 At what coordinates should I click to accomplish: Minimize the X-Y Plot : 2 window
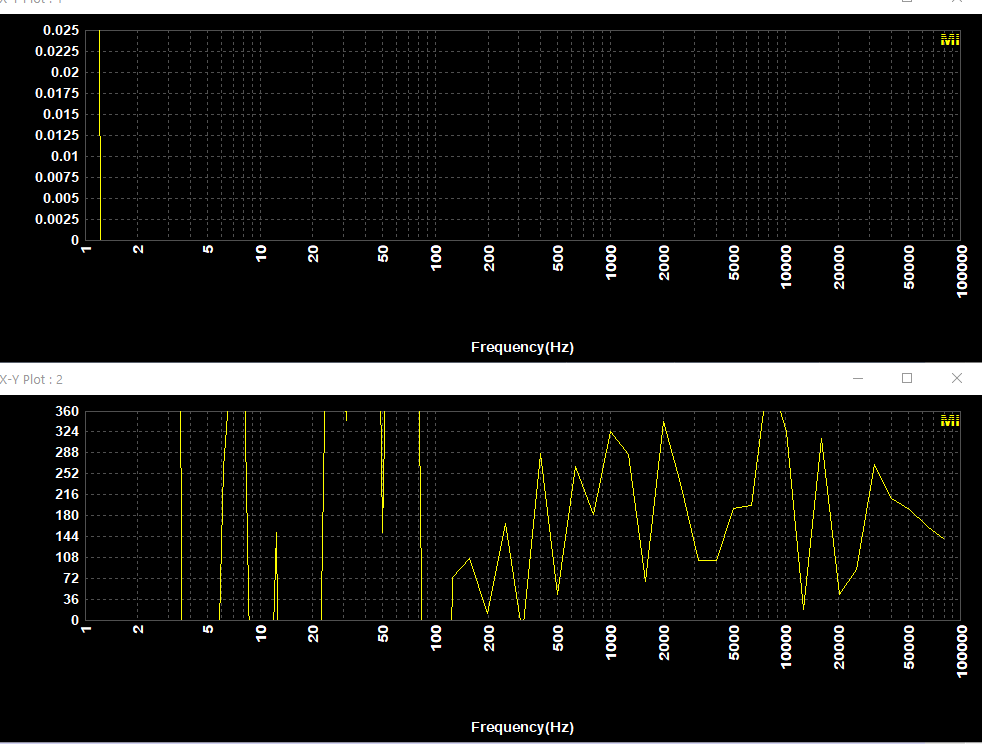pos(858,378)
